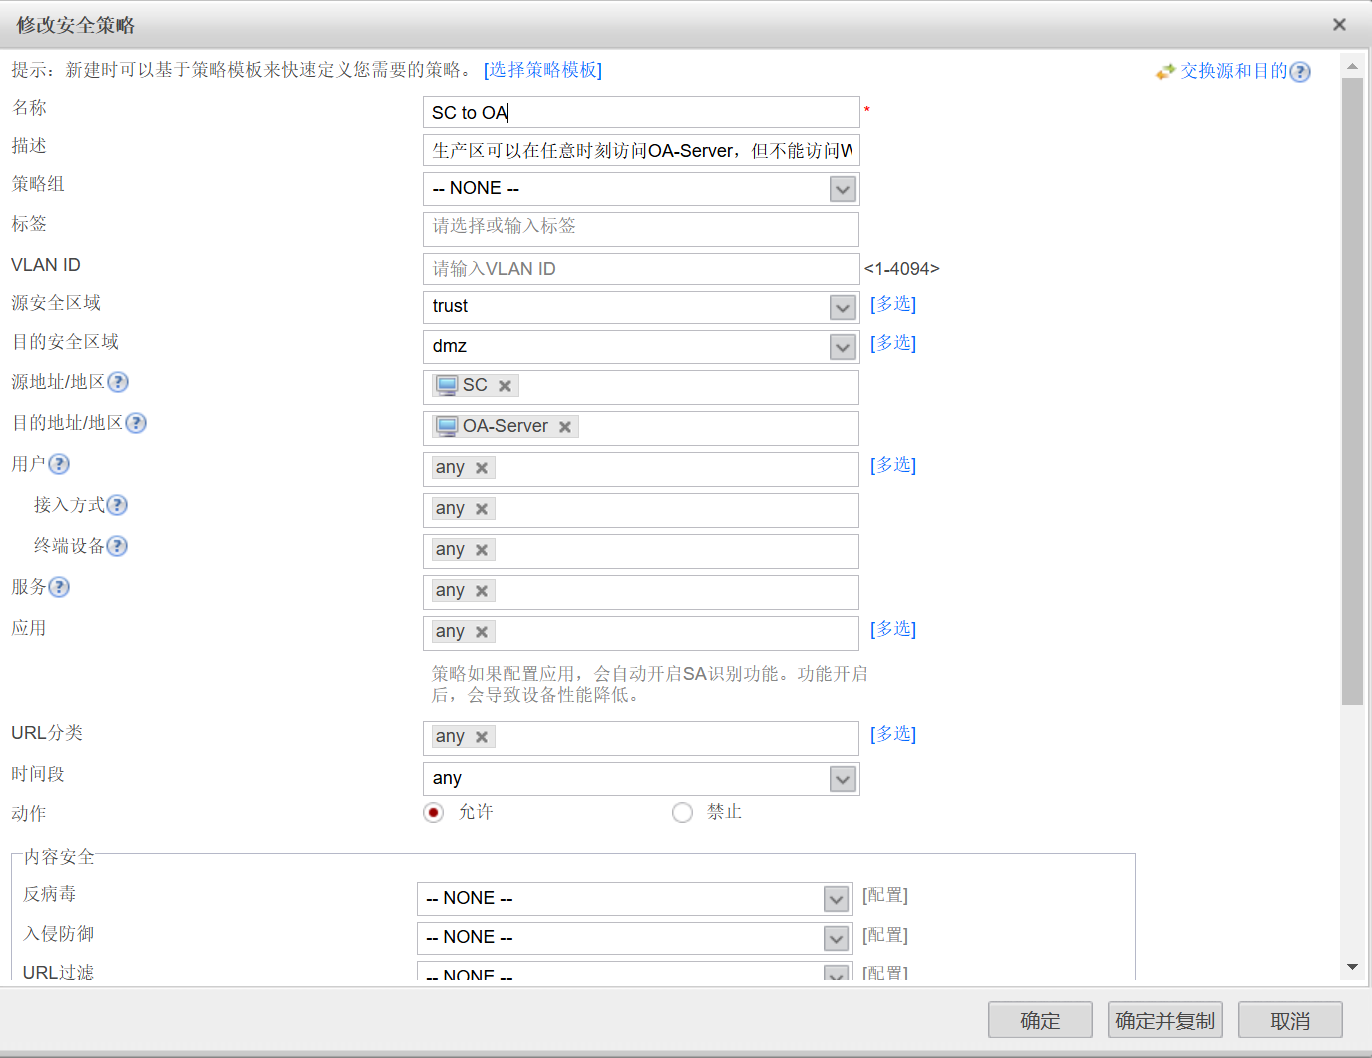Click 配置 link for 入侵防御

pos(885,935)
